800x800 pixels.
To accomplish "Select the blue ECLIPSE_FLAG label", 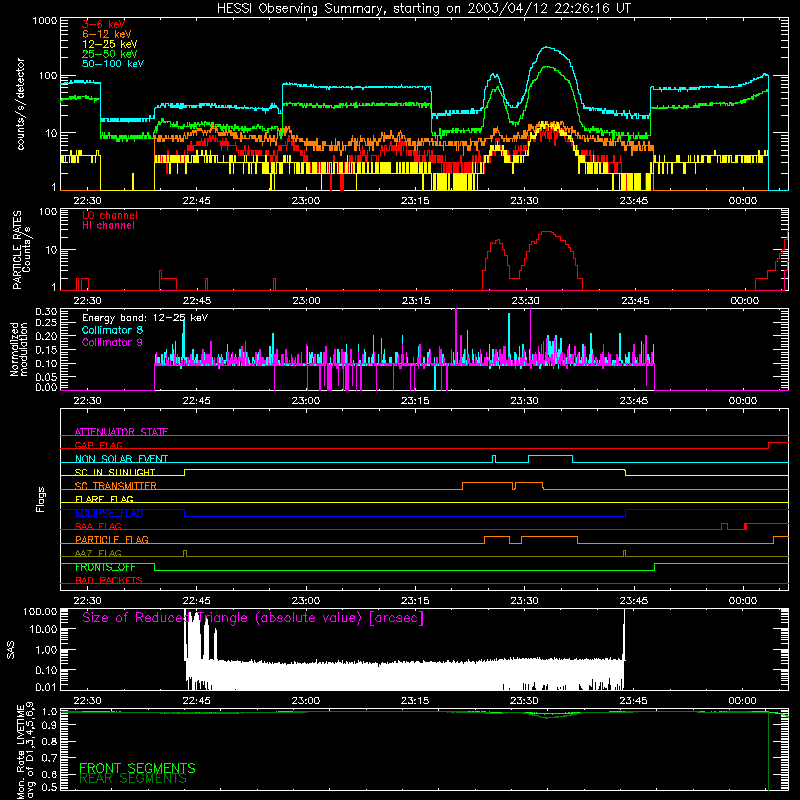I will pos(109,513).
